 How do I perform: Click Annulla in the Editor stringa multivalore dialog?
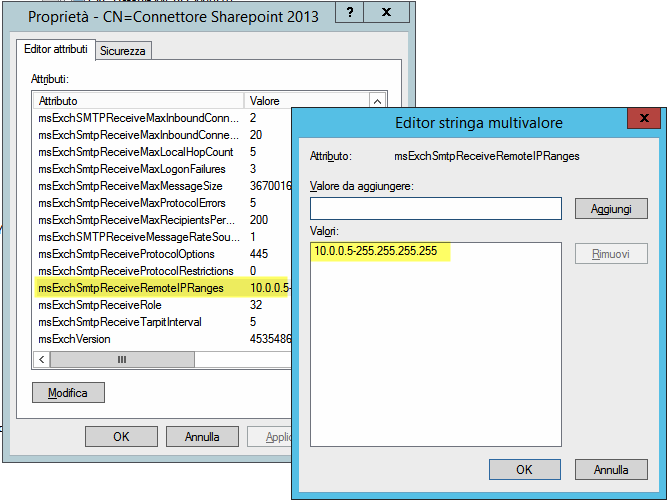611,469
